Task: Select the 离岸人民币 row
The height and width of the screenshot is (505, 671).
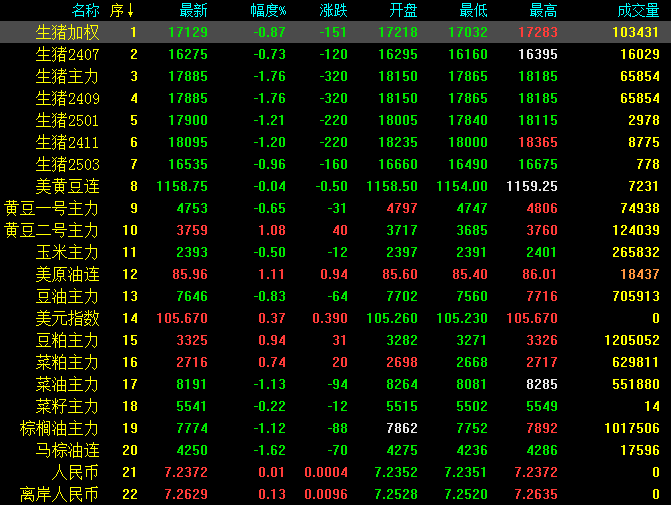Action: click(59, 494)
